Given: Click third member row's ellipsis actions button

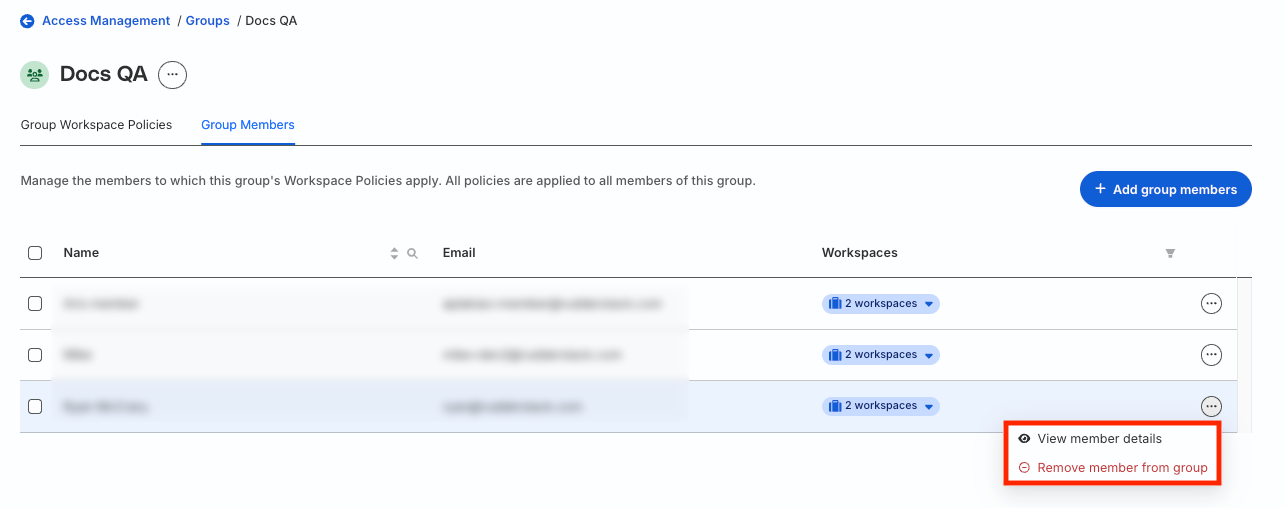Looking at the screenshot, I should (x=1211, y=406).
